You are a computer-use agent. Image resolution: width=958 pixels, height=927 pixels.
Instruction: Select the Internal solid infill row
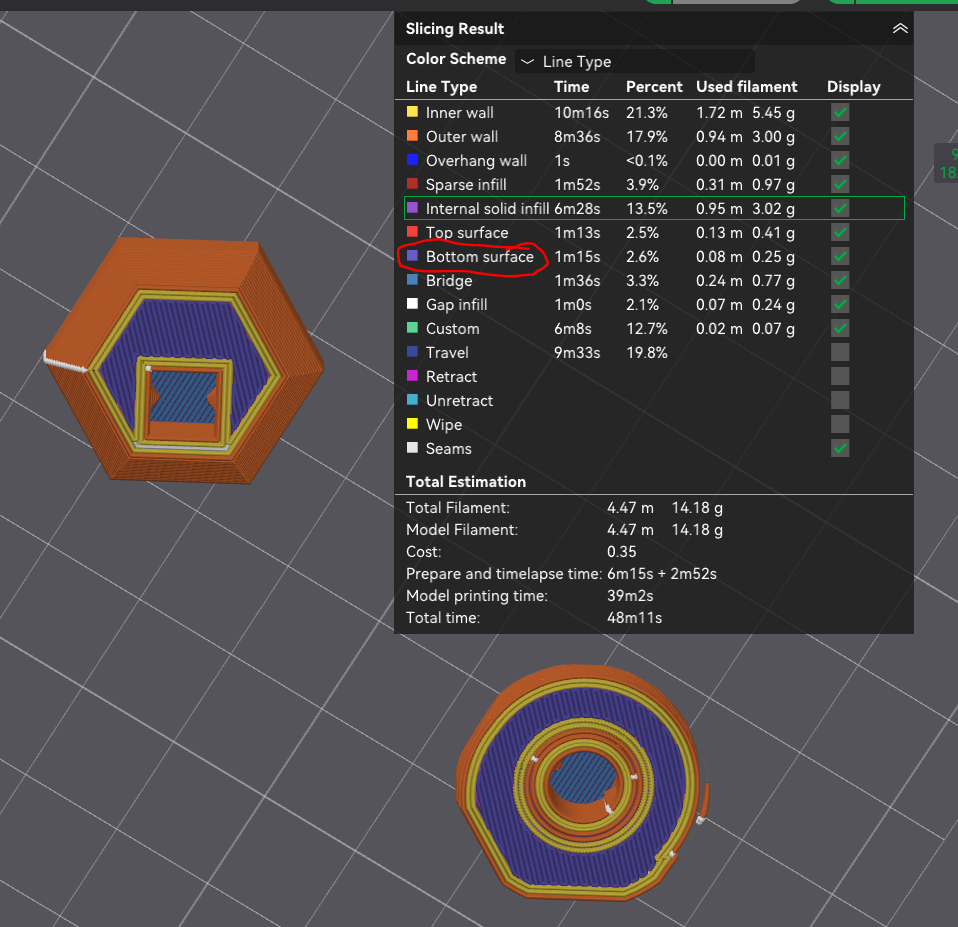[654, 208]
